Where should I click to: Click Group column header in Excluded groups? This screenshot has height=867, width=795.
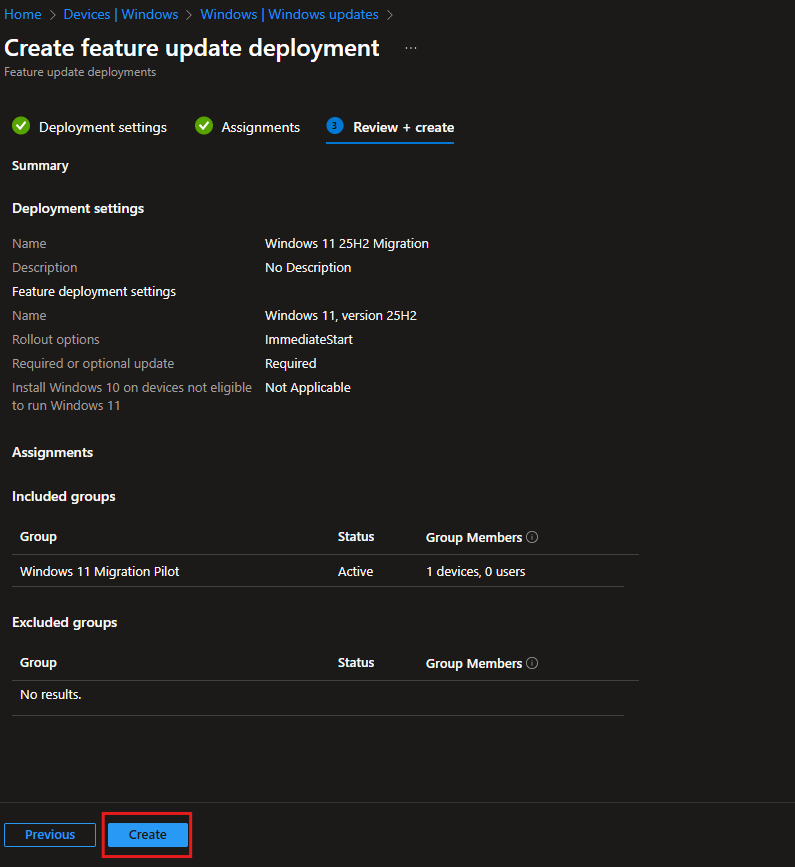pyautogui.click(x=38, y=663)
